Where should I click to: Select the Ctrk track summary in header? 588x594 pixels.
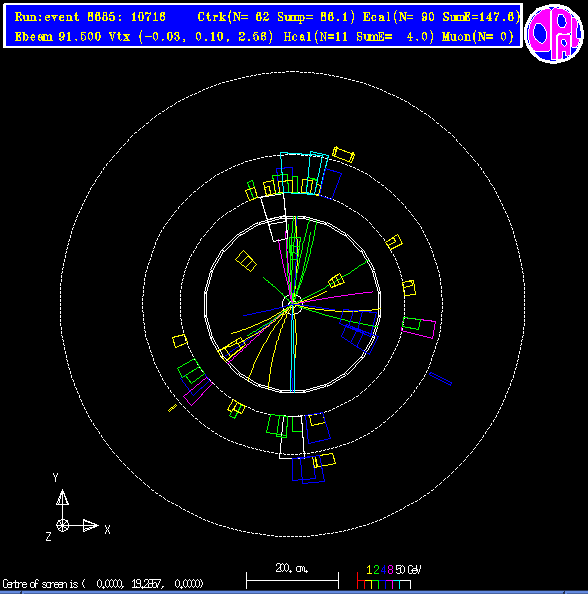click(276, 17)
